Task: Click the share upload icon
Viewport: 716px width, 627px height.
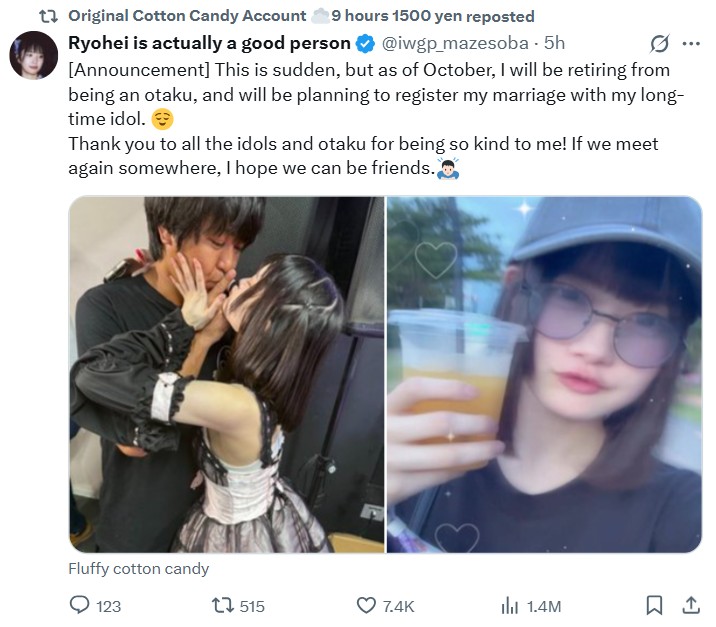Action: point(691,605)
